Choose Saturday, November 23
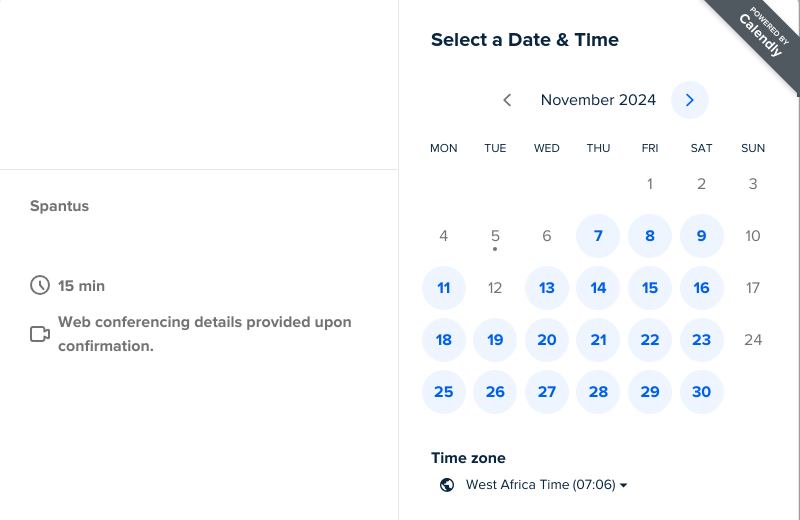This screenshot has height=520, width=800. click(x=702, y=340)
